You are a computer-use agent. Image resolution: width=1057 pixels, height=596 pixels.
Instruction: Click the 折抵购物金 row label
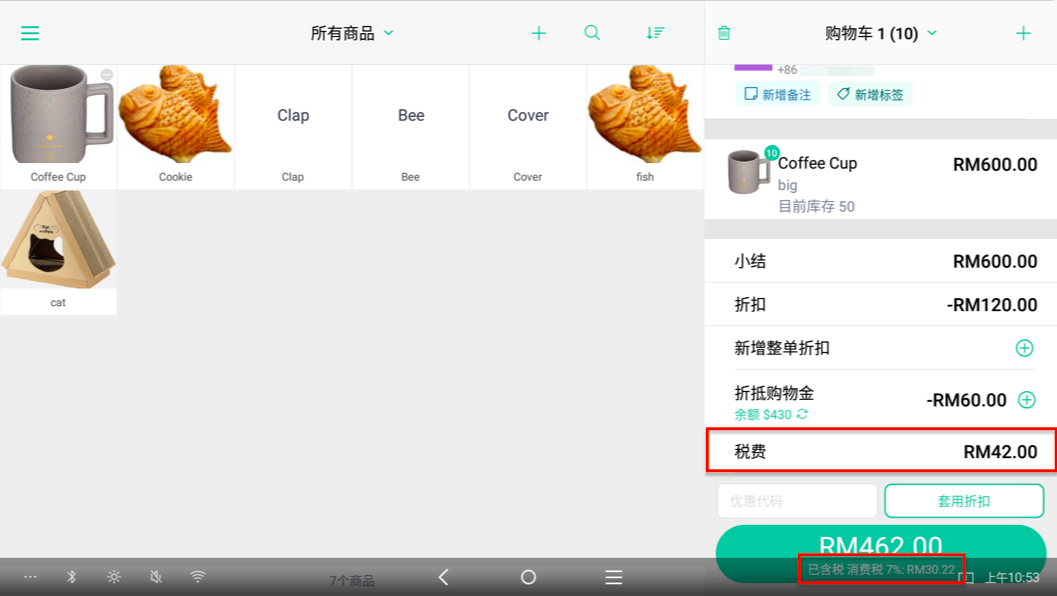pyautogui.click(x=774, y=392)
